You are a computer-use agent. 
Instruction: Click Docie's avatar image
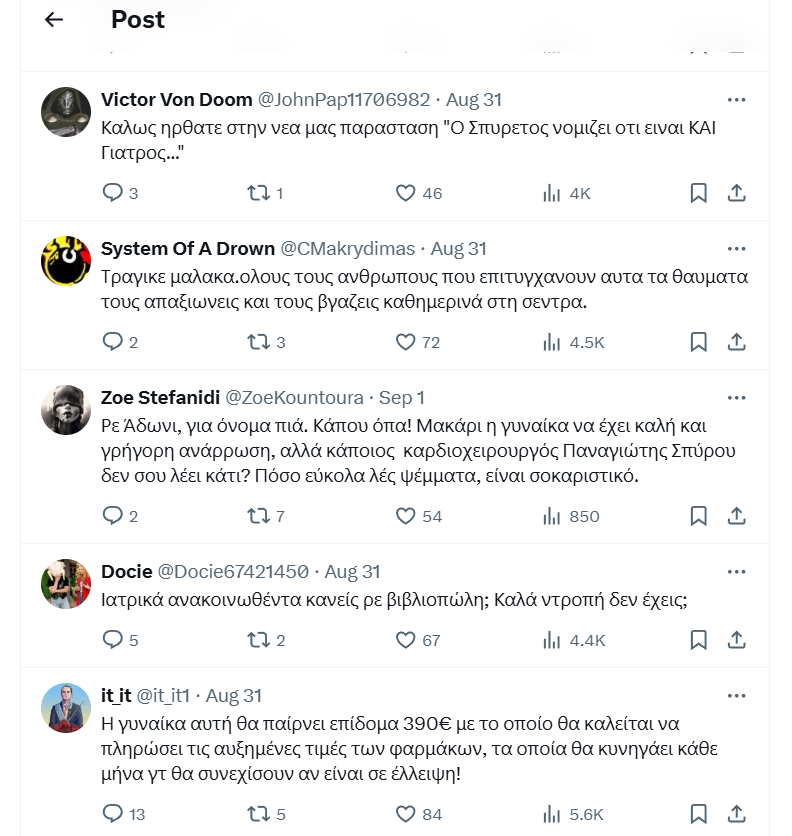click(66, 583)
